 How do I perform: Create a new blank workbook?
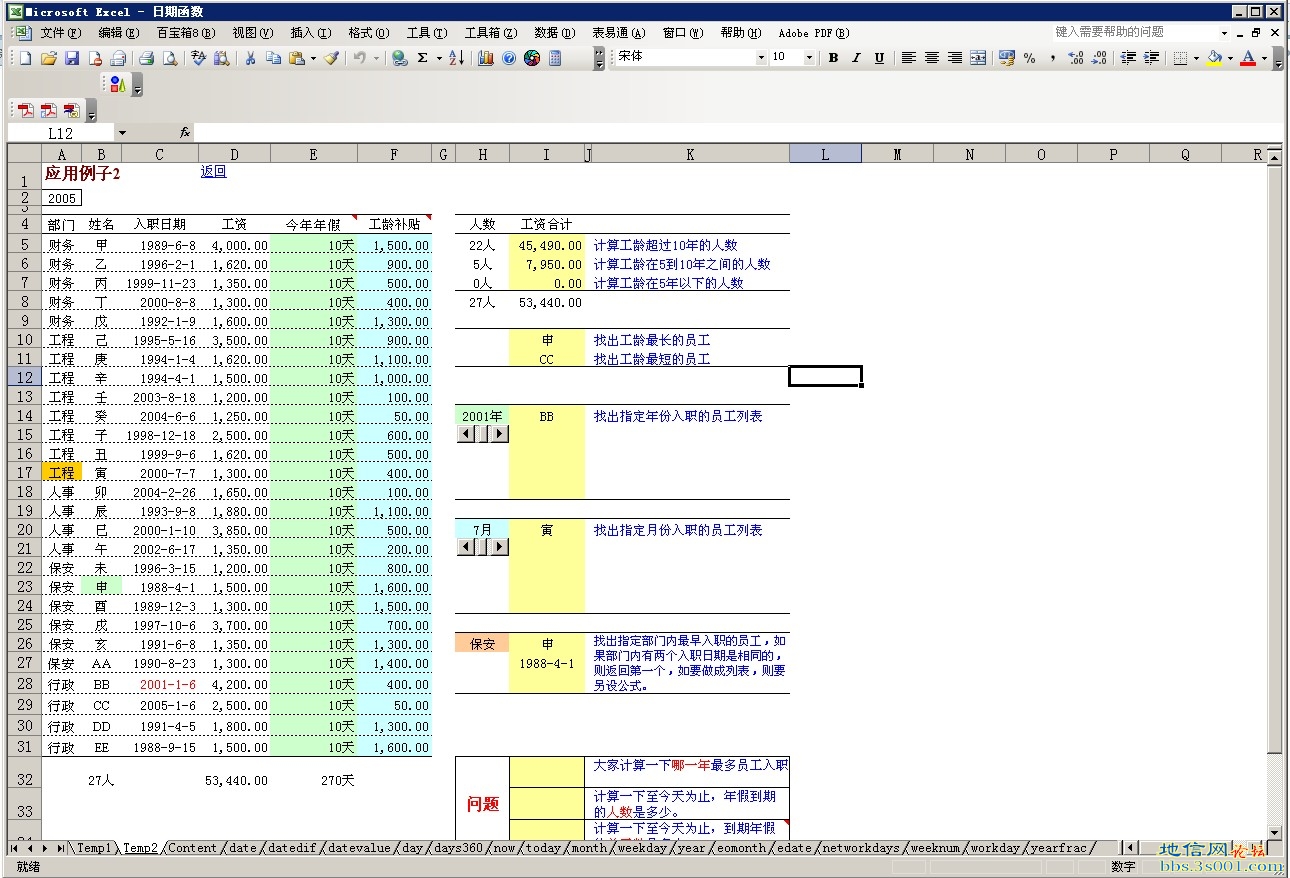coord(26,58)
